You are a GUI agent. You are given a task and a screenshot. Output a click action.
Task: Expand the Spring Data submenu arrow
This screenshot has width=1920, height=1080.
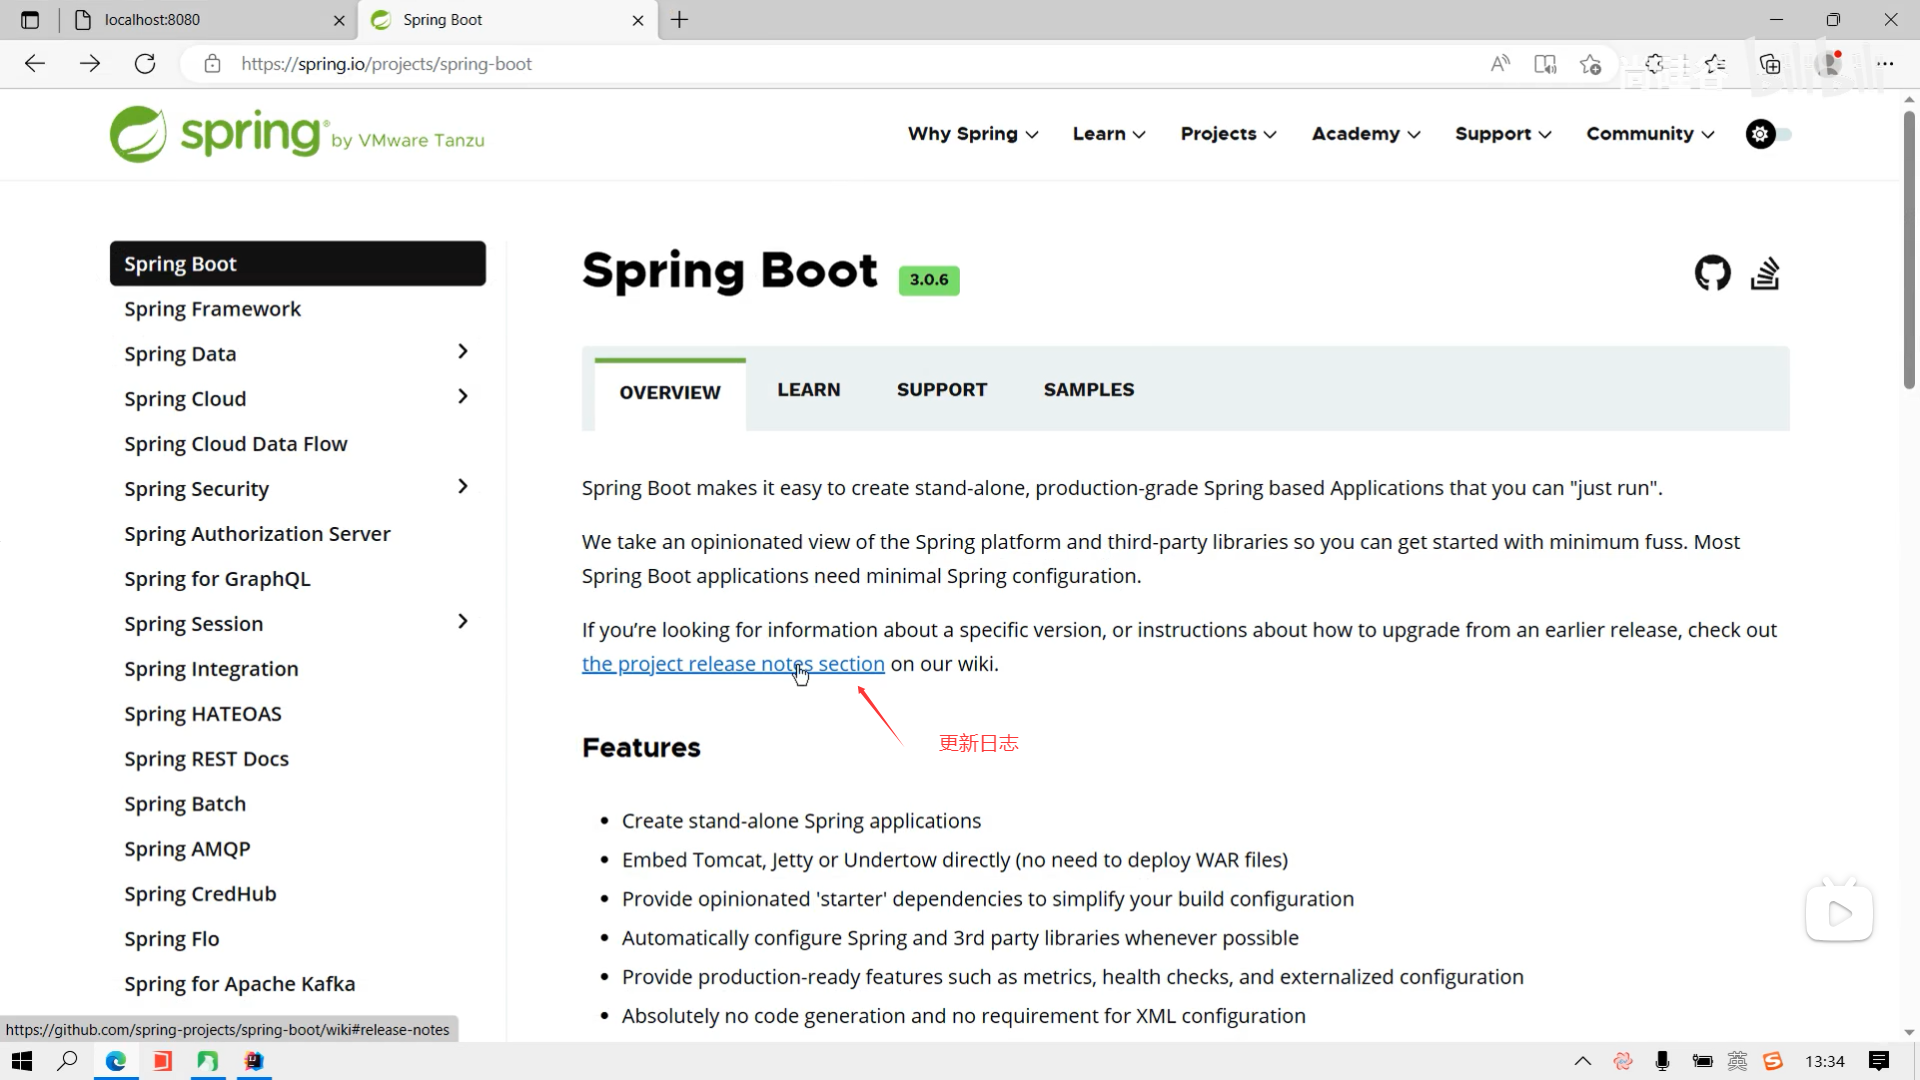tap(462, 352)
